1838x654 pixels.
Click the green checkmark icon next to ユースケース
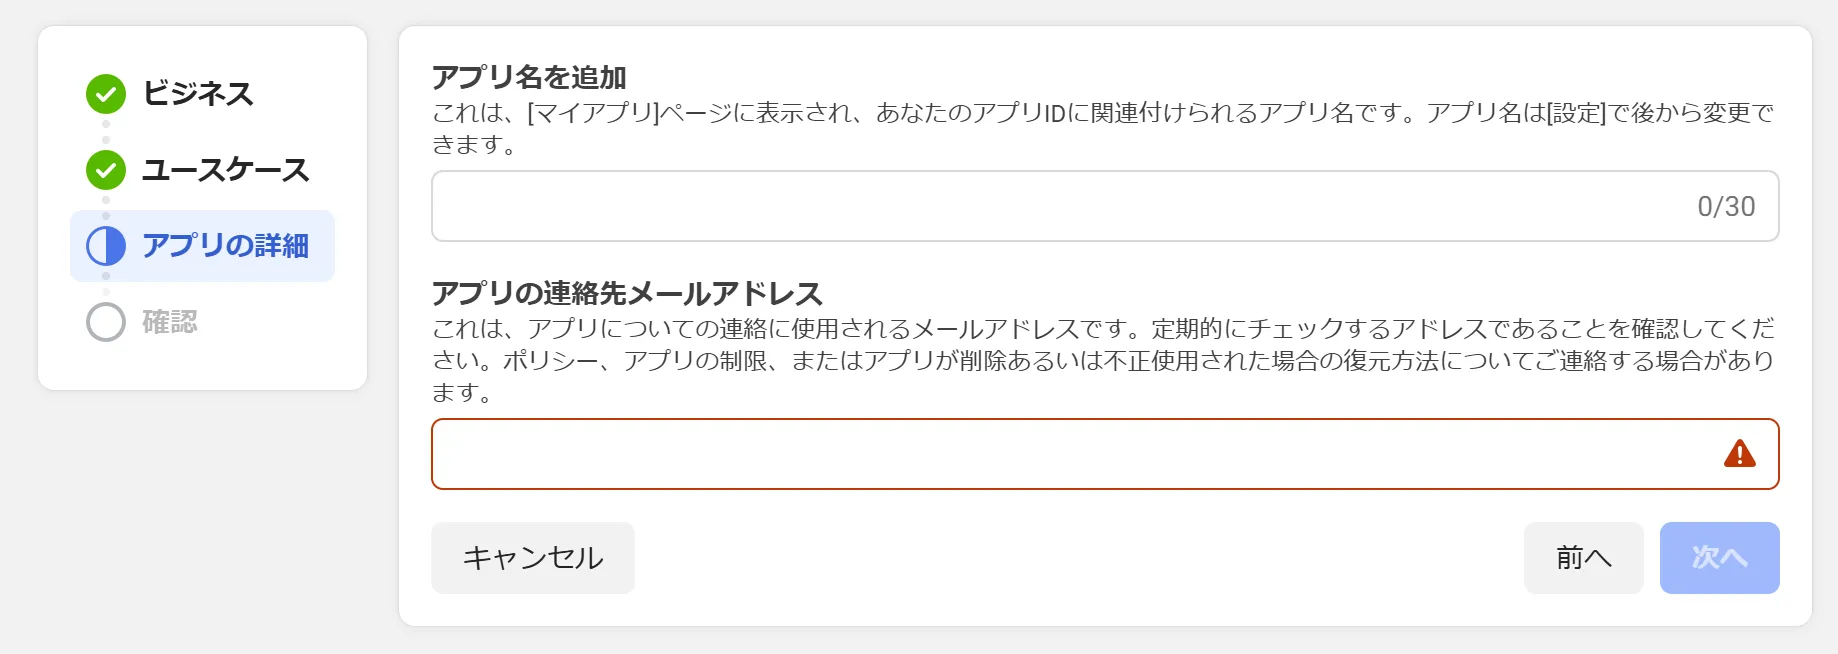pos(105,170)
